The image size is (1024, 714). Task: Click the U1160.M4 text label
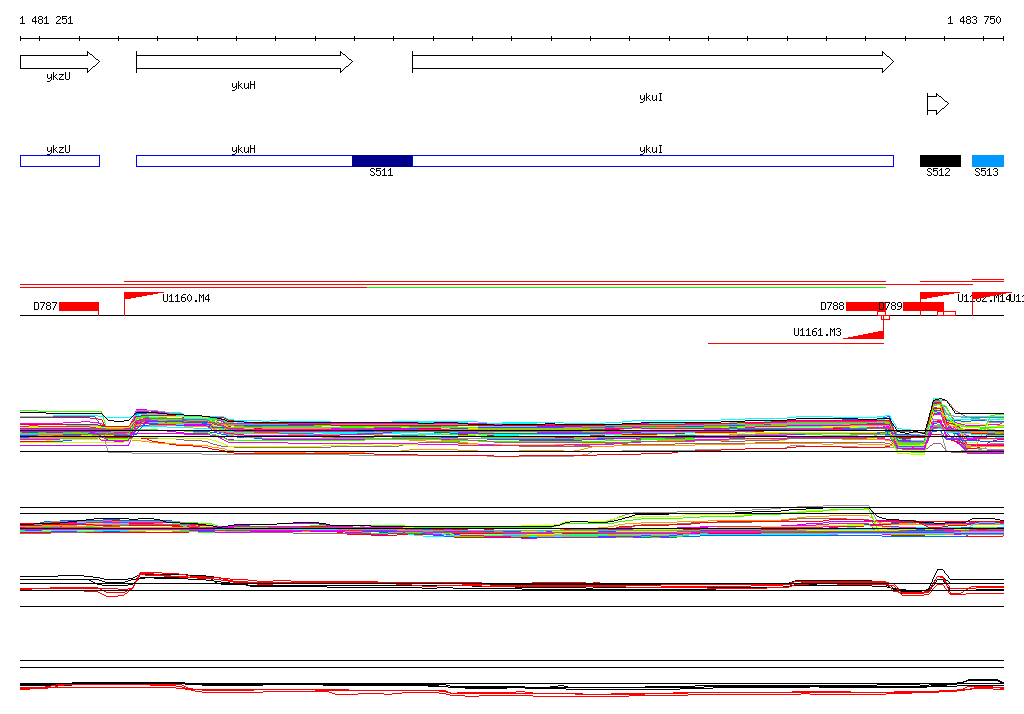point(187,298)
